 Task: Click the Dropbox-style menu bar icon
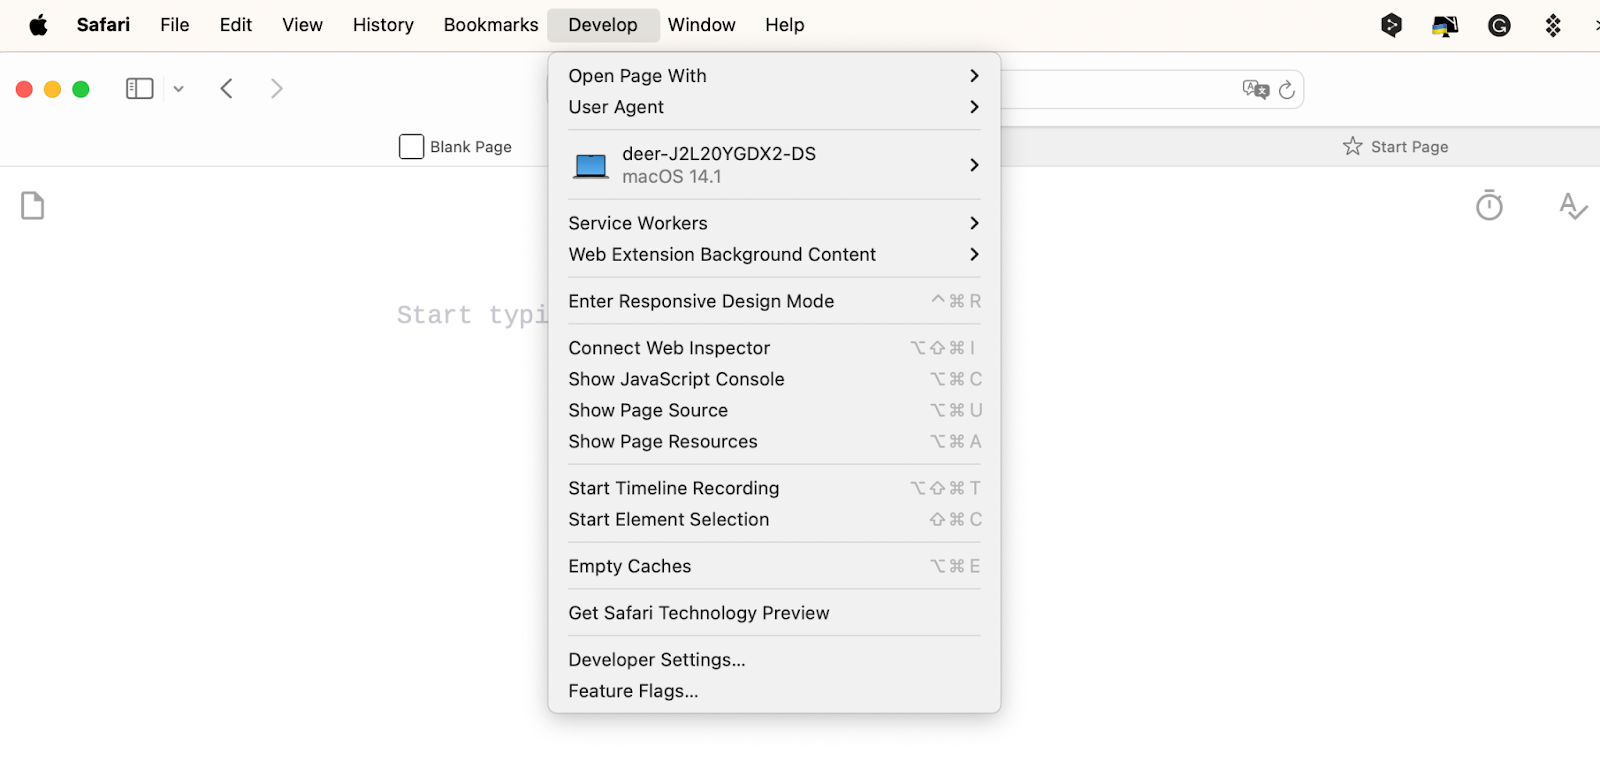click(x=1553, y=25)
